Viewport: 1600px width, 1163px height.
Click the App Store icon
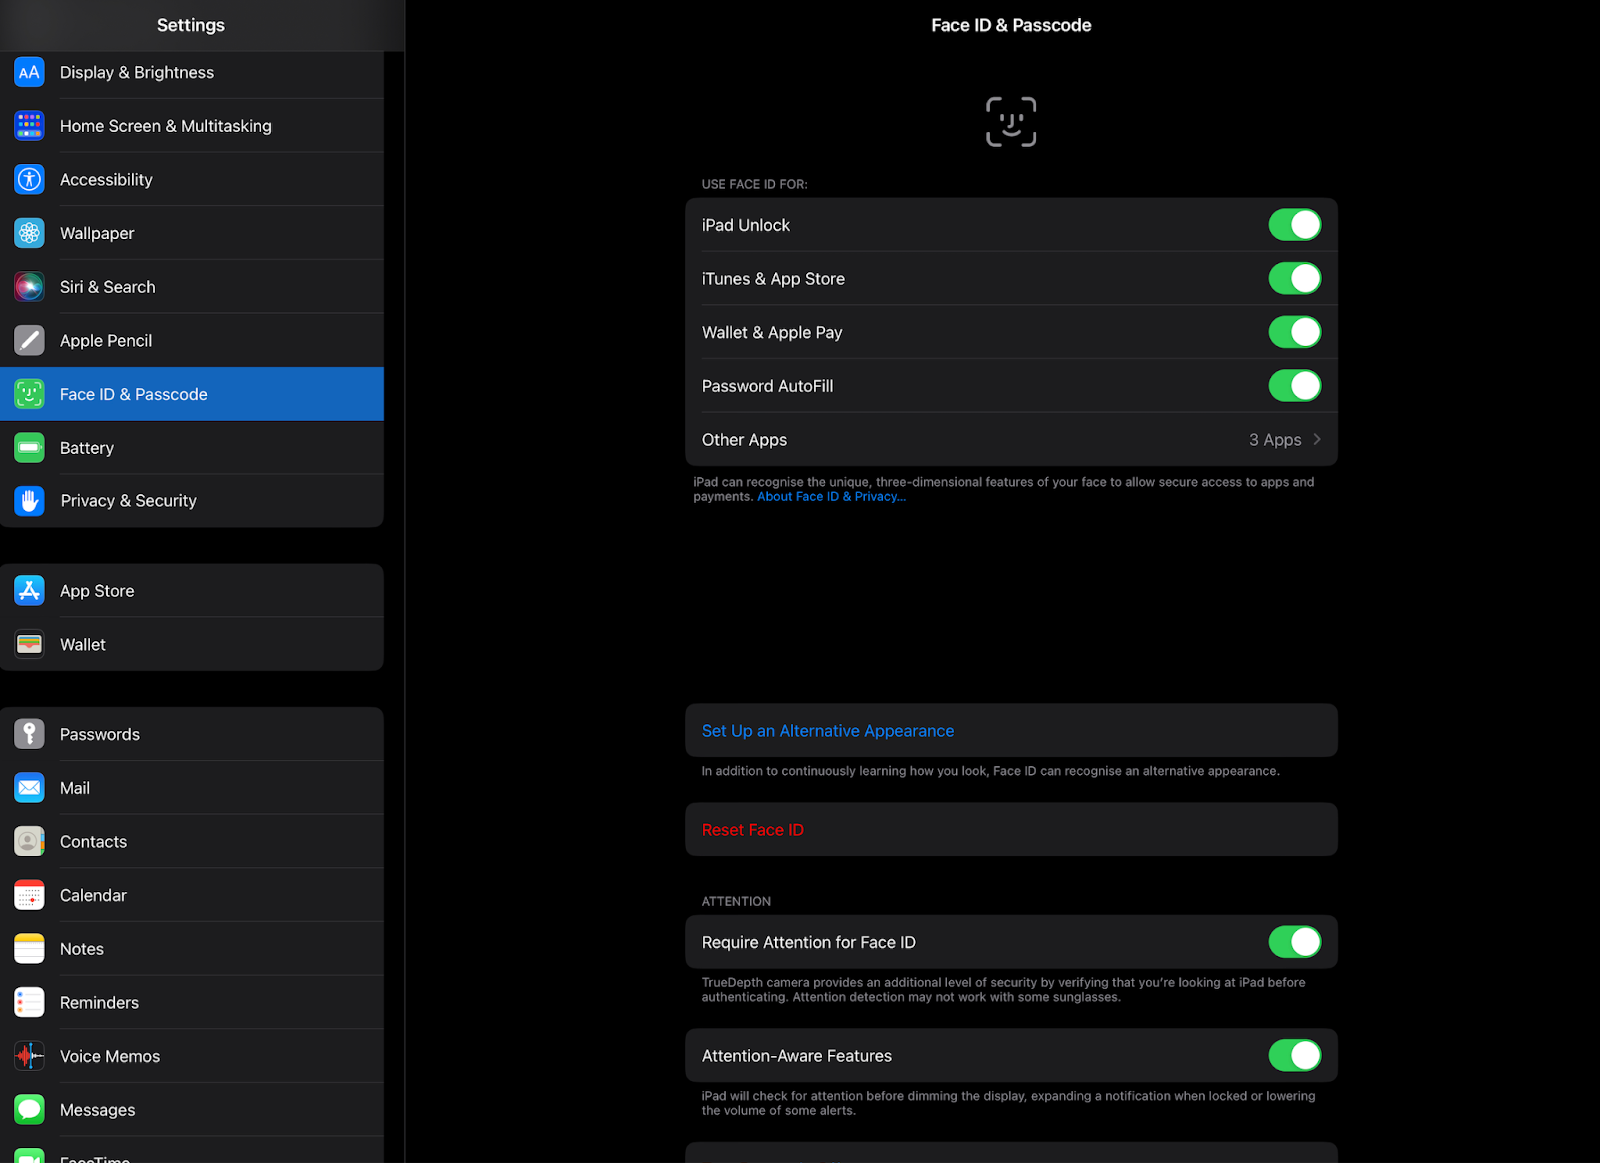(x=29, y=591)
